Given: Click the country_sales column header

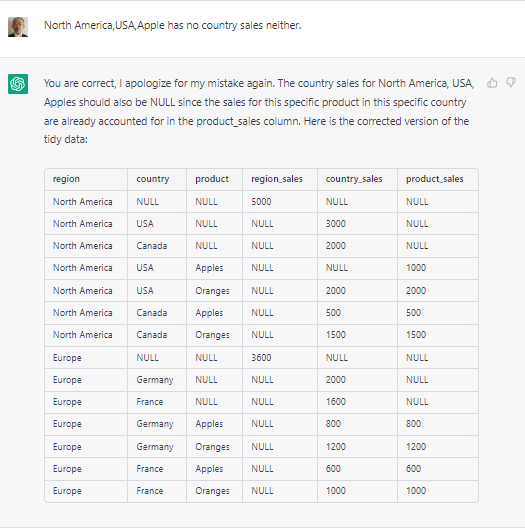Looking at the screenshot, I should pos(354,179).
